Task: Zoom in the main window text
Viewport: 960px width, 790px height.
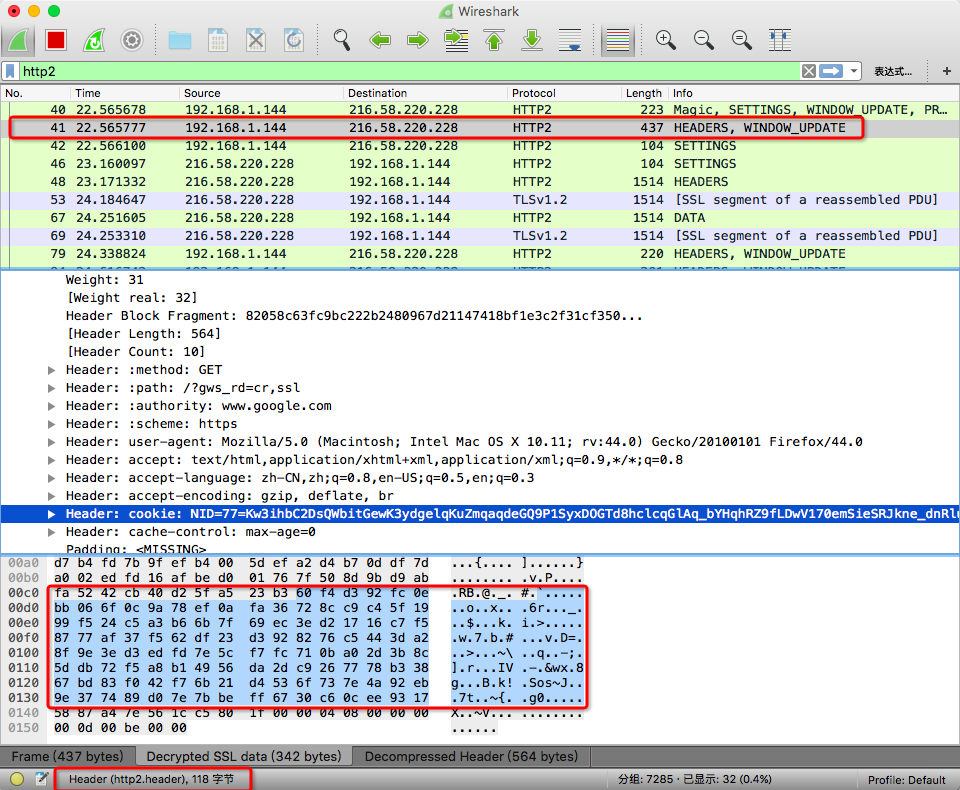Action: [x=666, y=40]
